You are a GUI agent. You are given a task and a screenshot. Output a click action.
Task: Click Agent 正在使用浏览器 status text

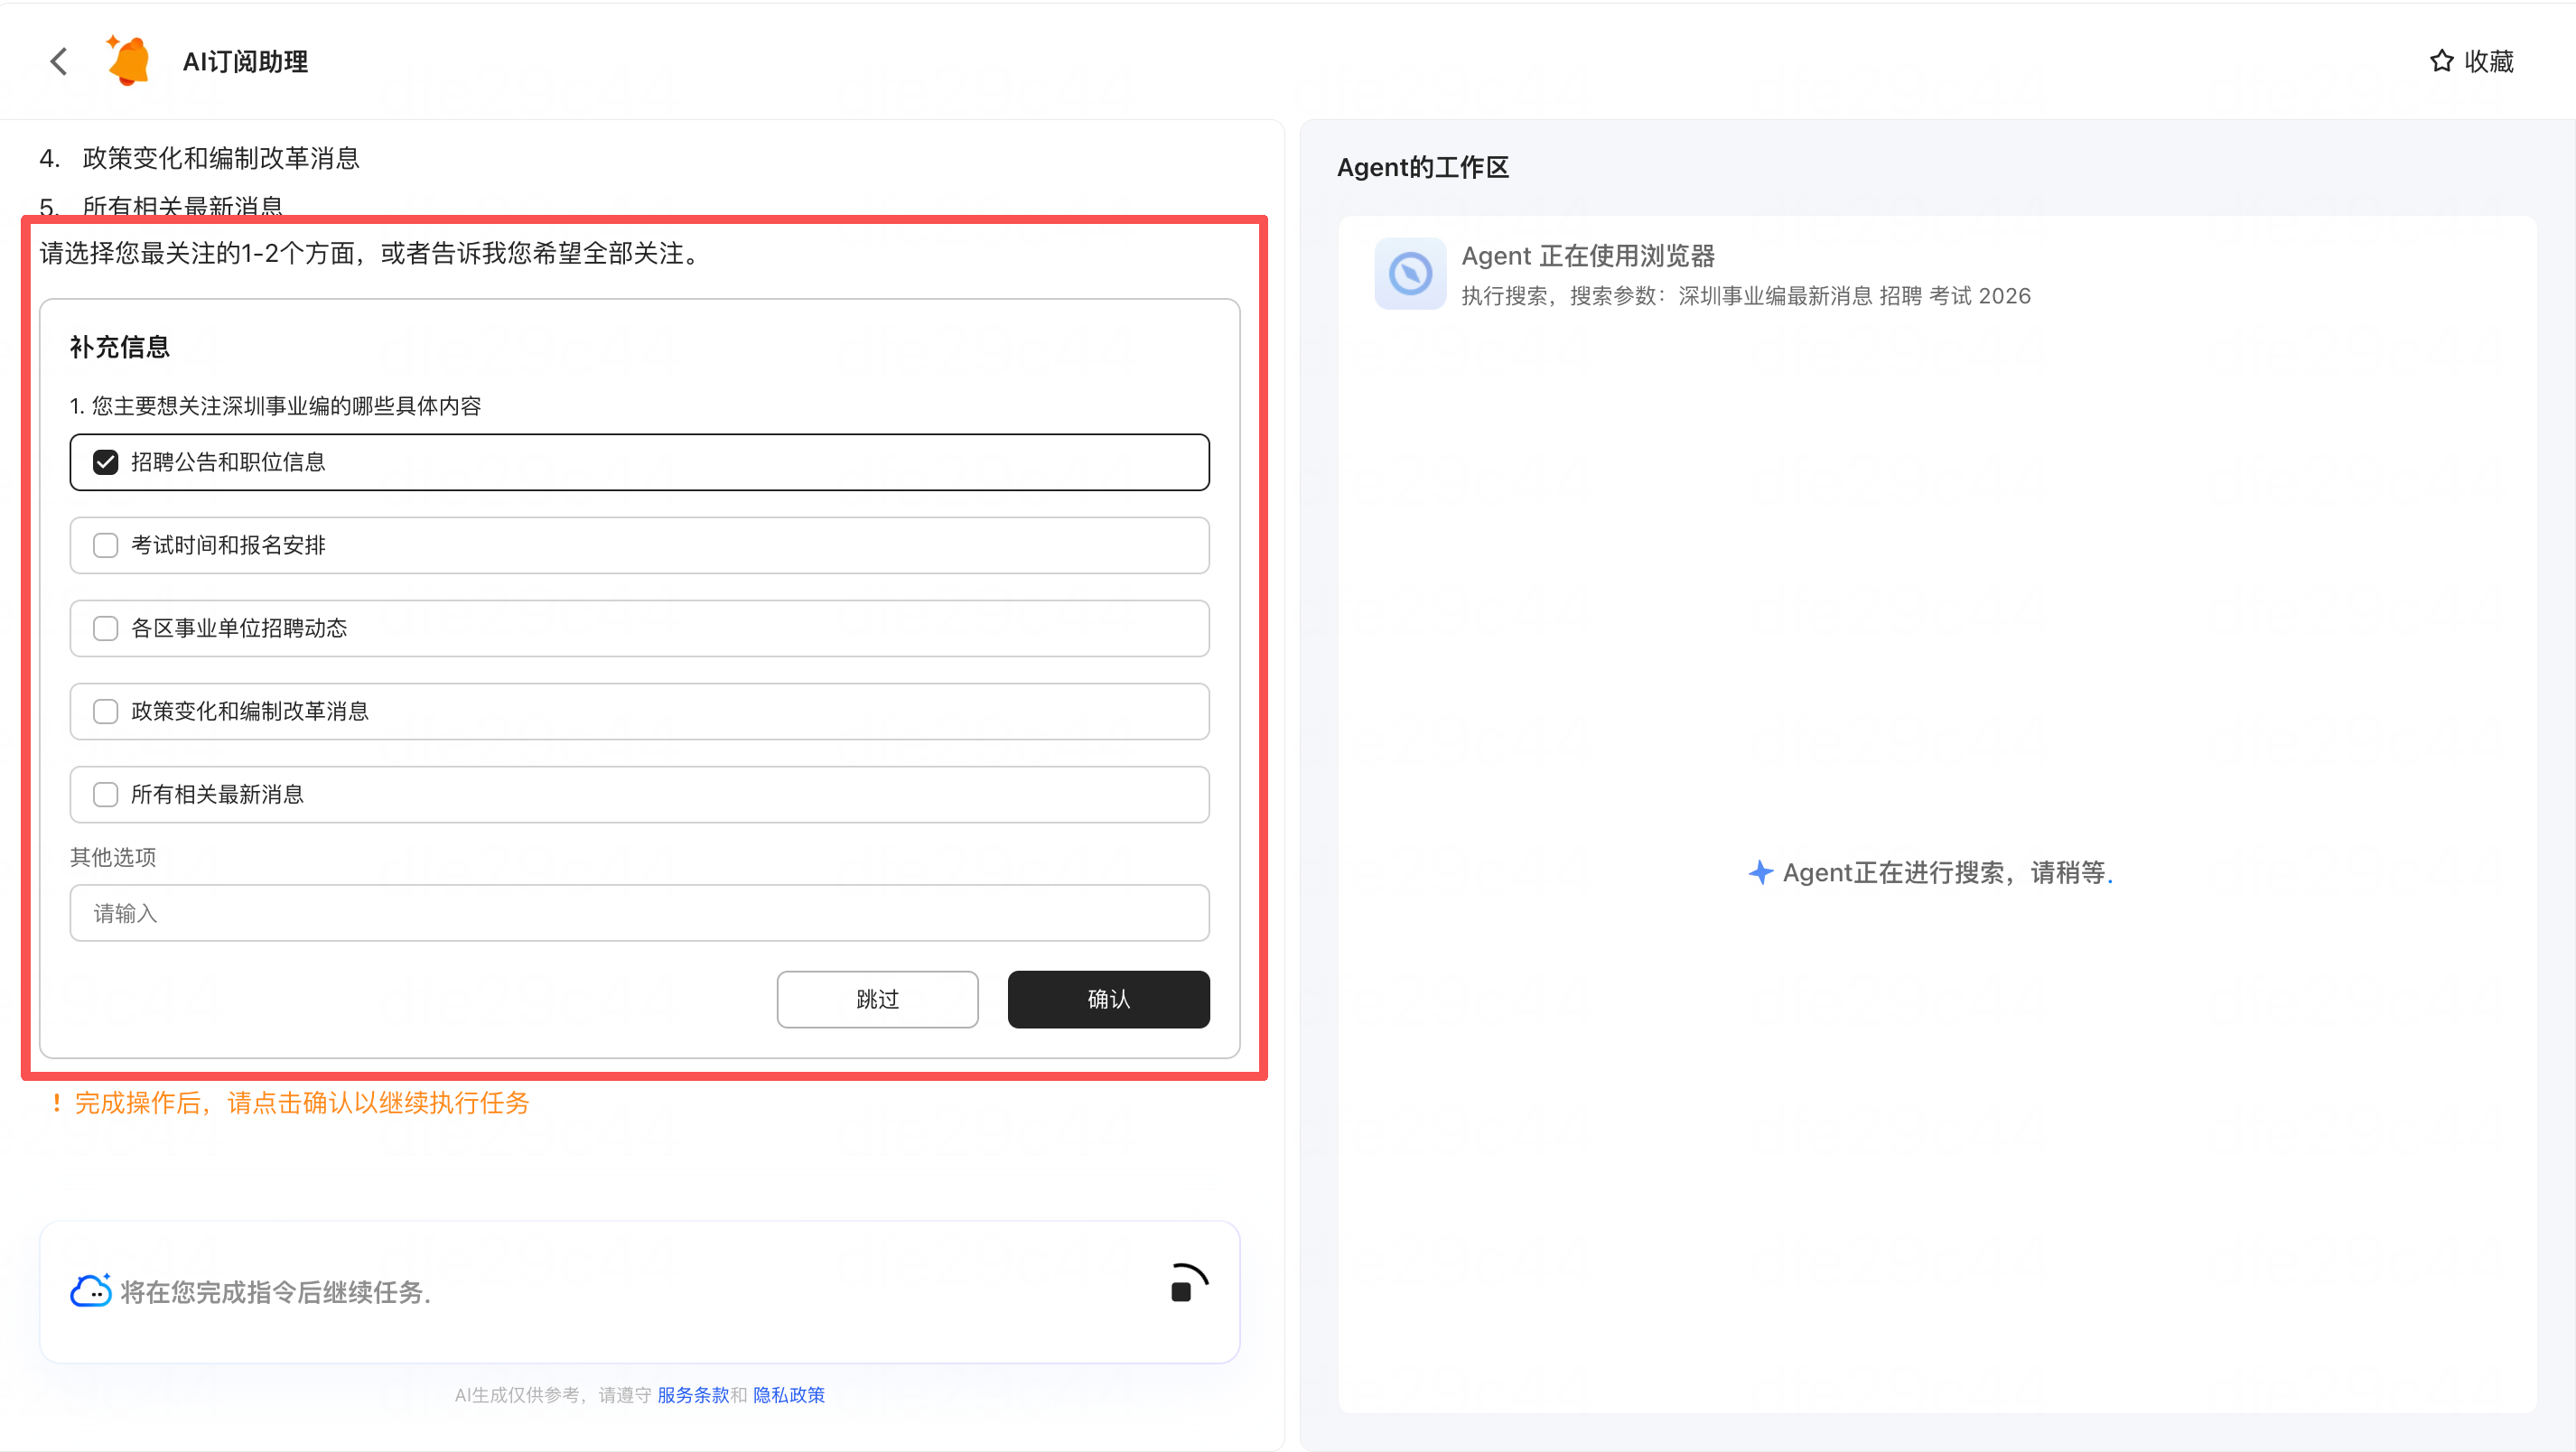coord(1588,256)
